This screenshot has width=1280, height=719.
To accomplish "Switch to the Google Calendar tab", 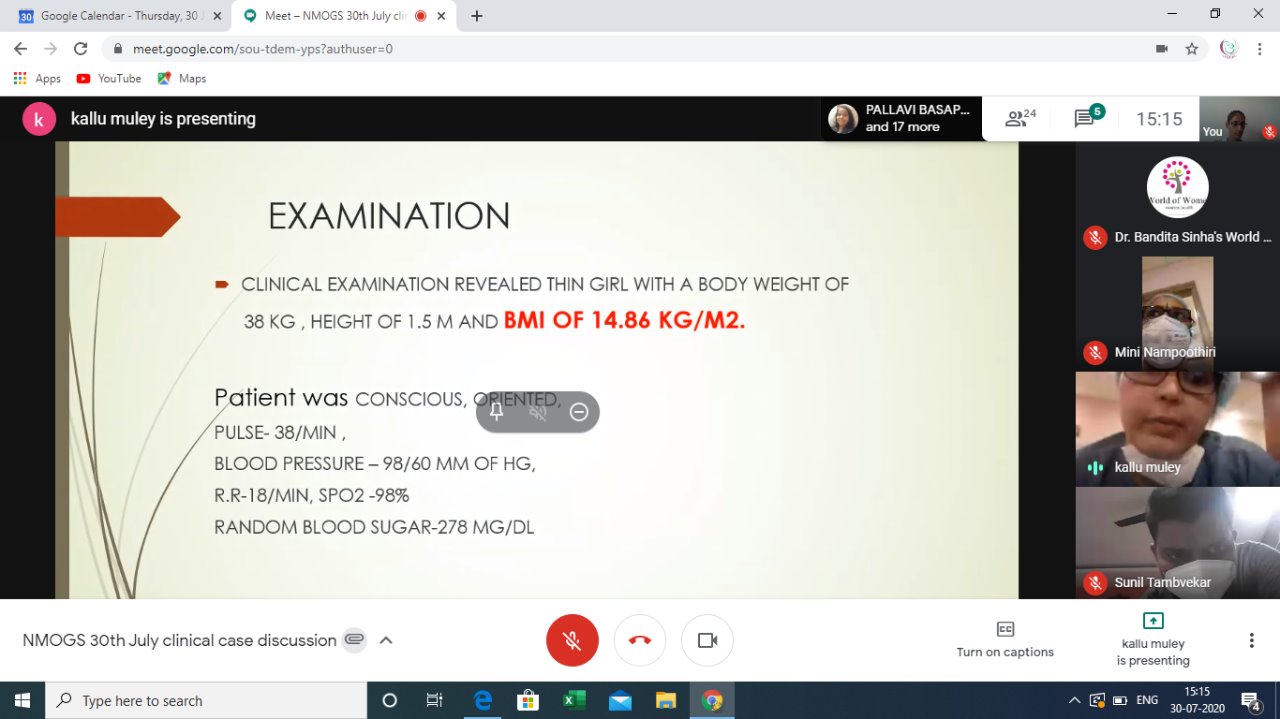I will point(118,16).
